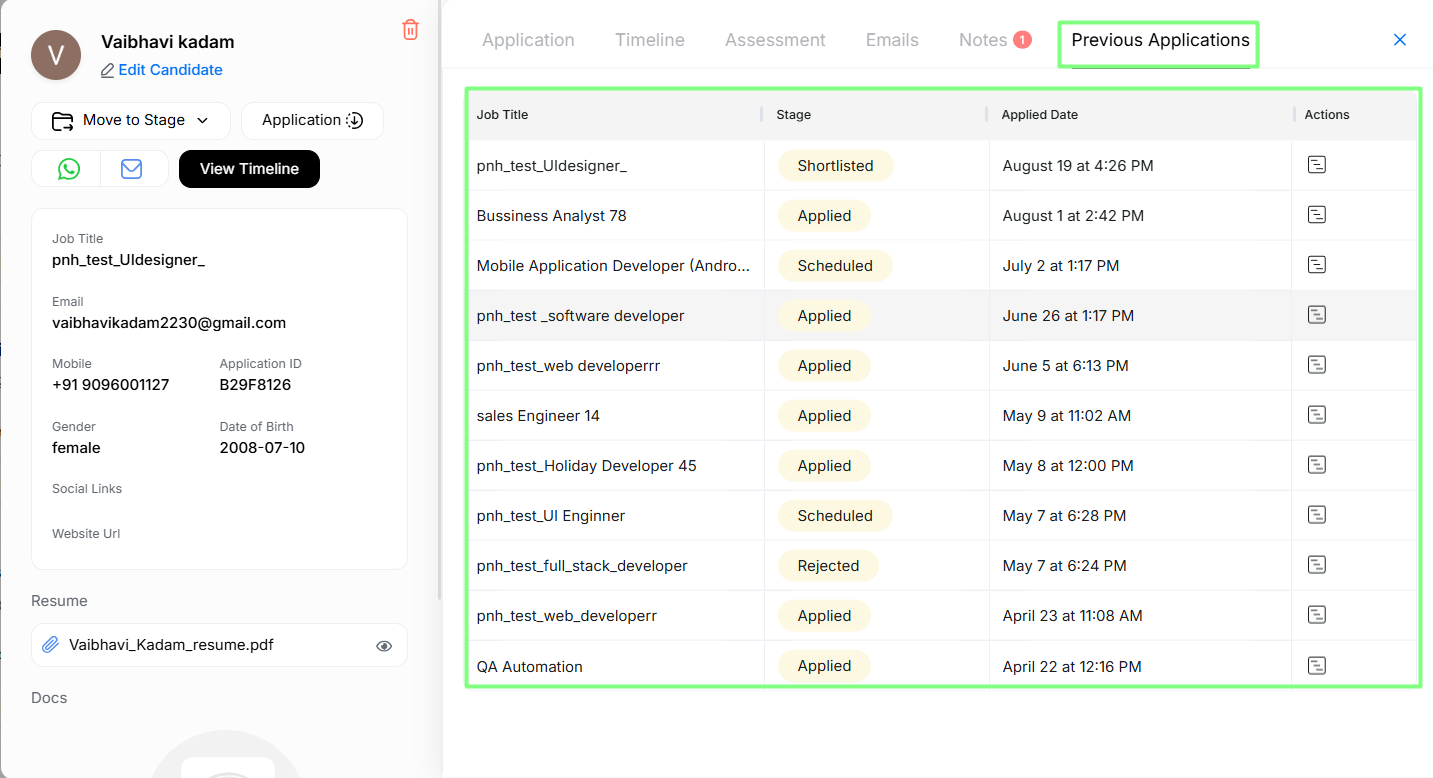Select the pnh_test_UIdesigner_ job title in the table

(x=552, y=166)
